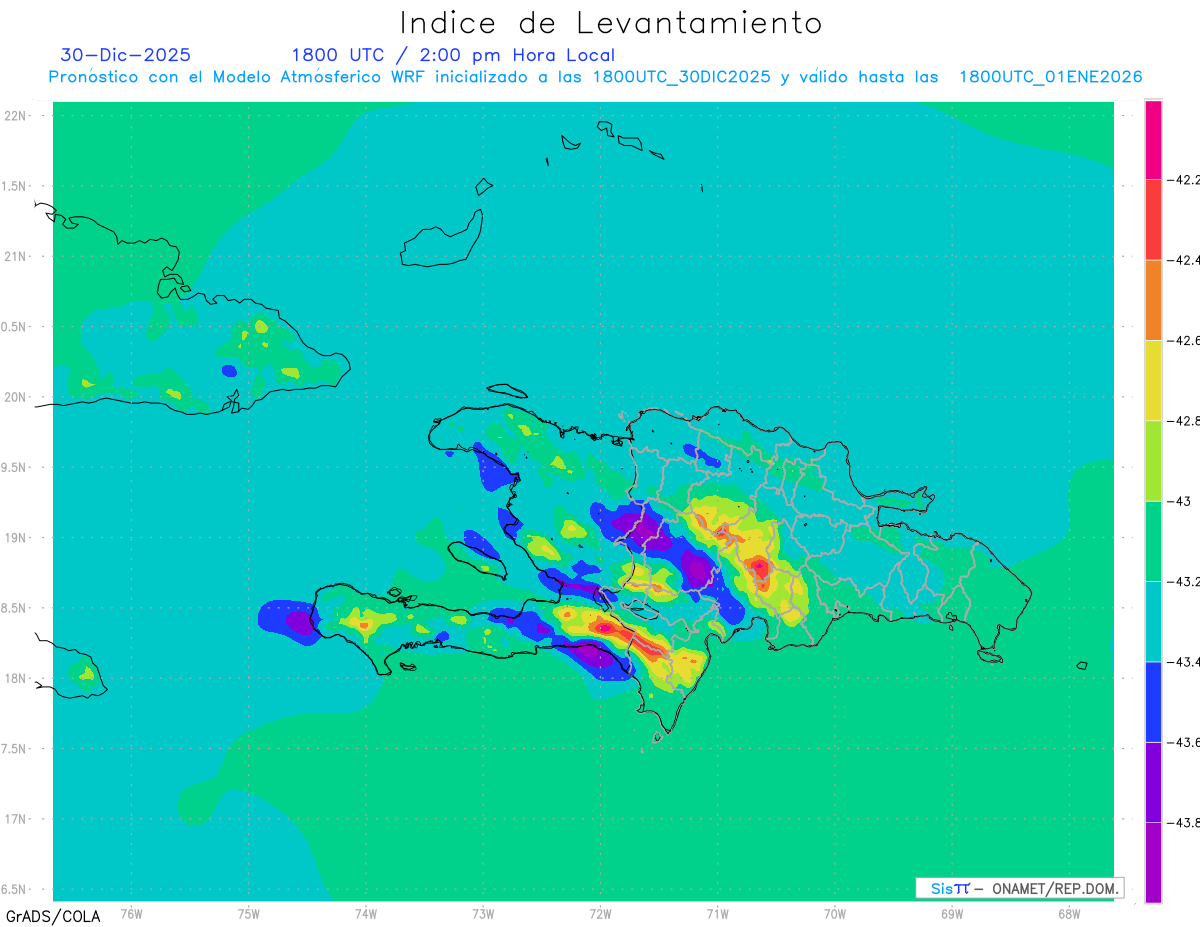Pick the orange color bar segment
The width and height of the screenshot is (1200, 927).
[1153, 300]
